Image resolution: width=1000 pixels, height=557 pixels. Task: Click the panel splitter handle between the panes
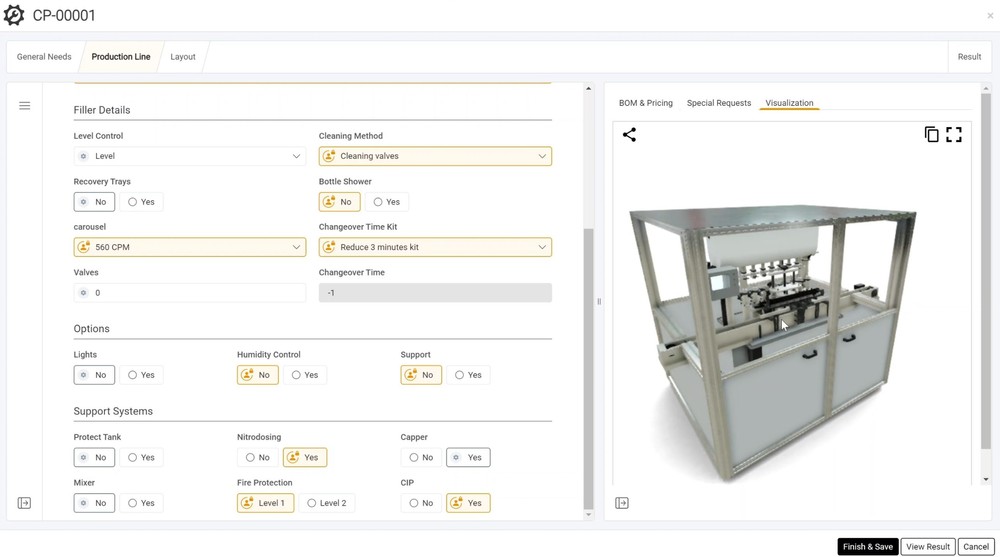(599, 301)
